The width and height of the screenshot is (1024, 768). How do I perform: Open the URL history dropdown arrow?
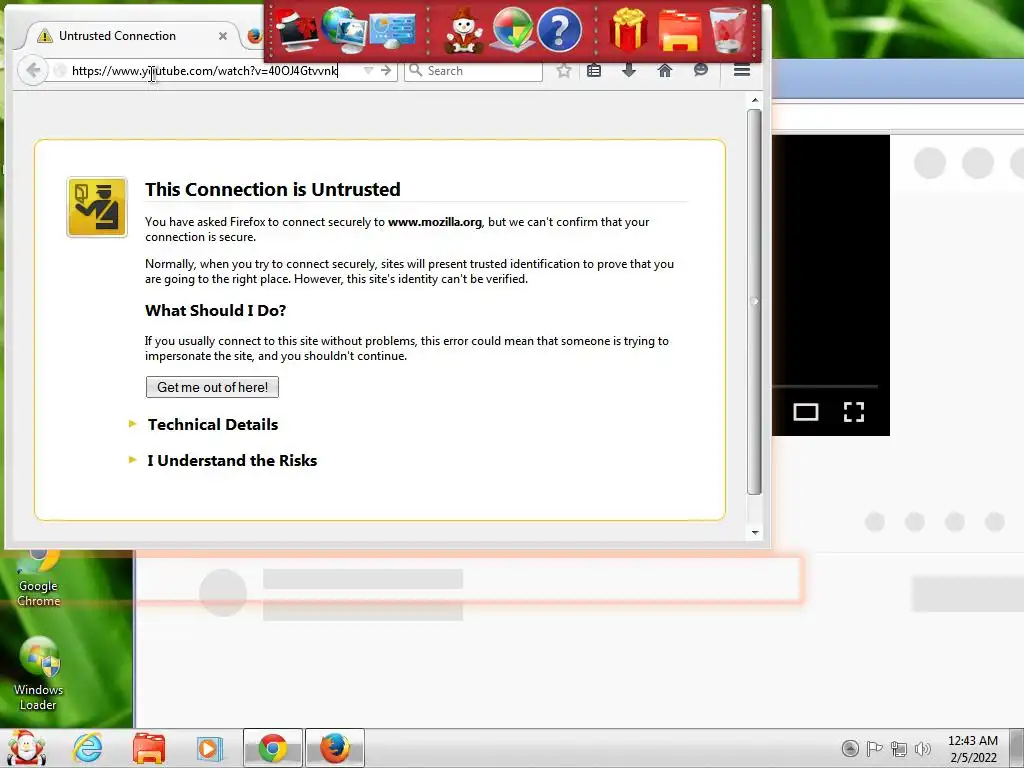tap(368, 71)
